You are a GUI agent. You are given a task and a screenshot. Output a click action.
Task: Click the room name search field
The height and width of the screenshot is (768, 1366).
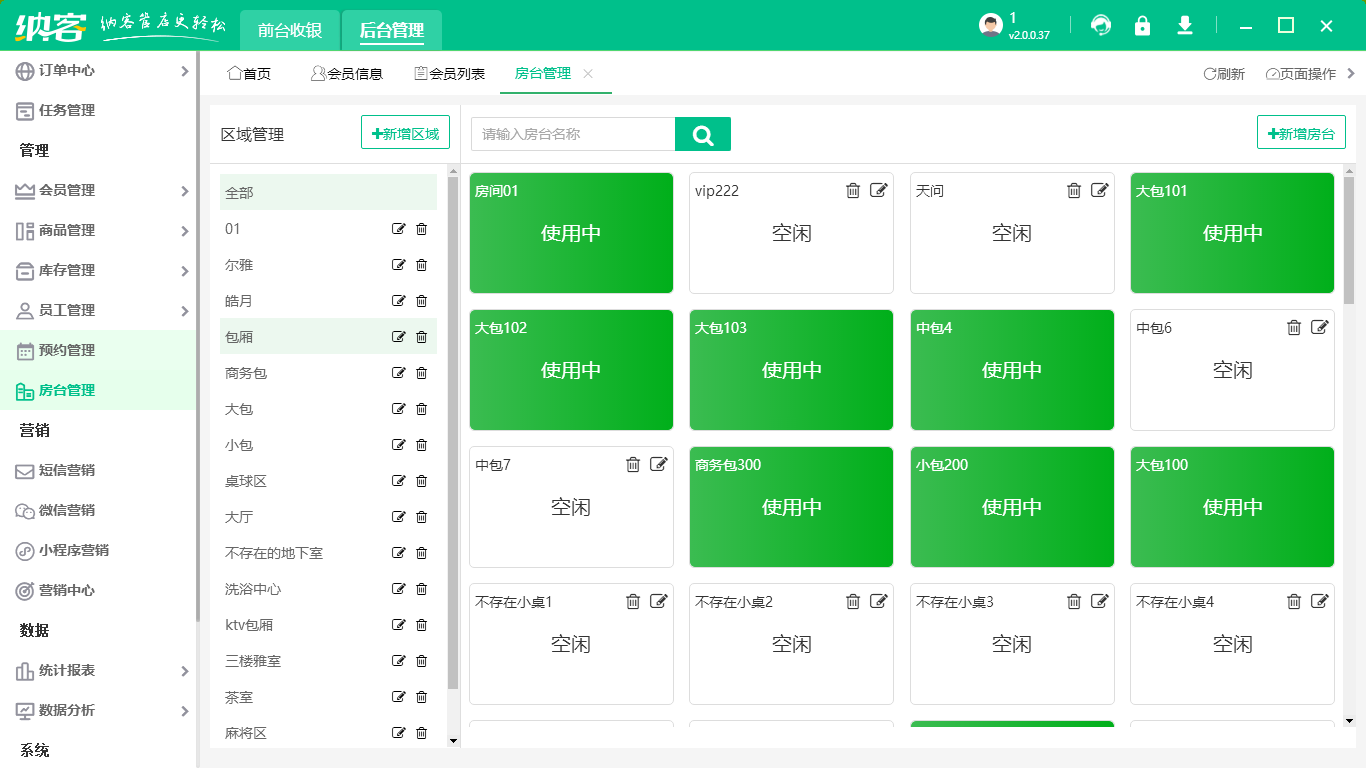573,134
